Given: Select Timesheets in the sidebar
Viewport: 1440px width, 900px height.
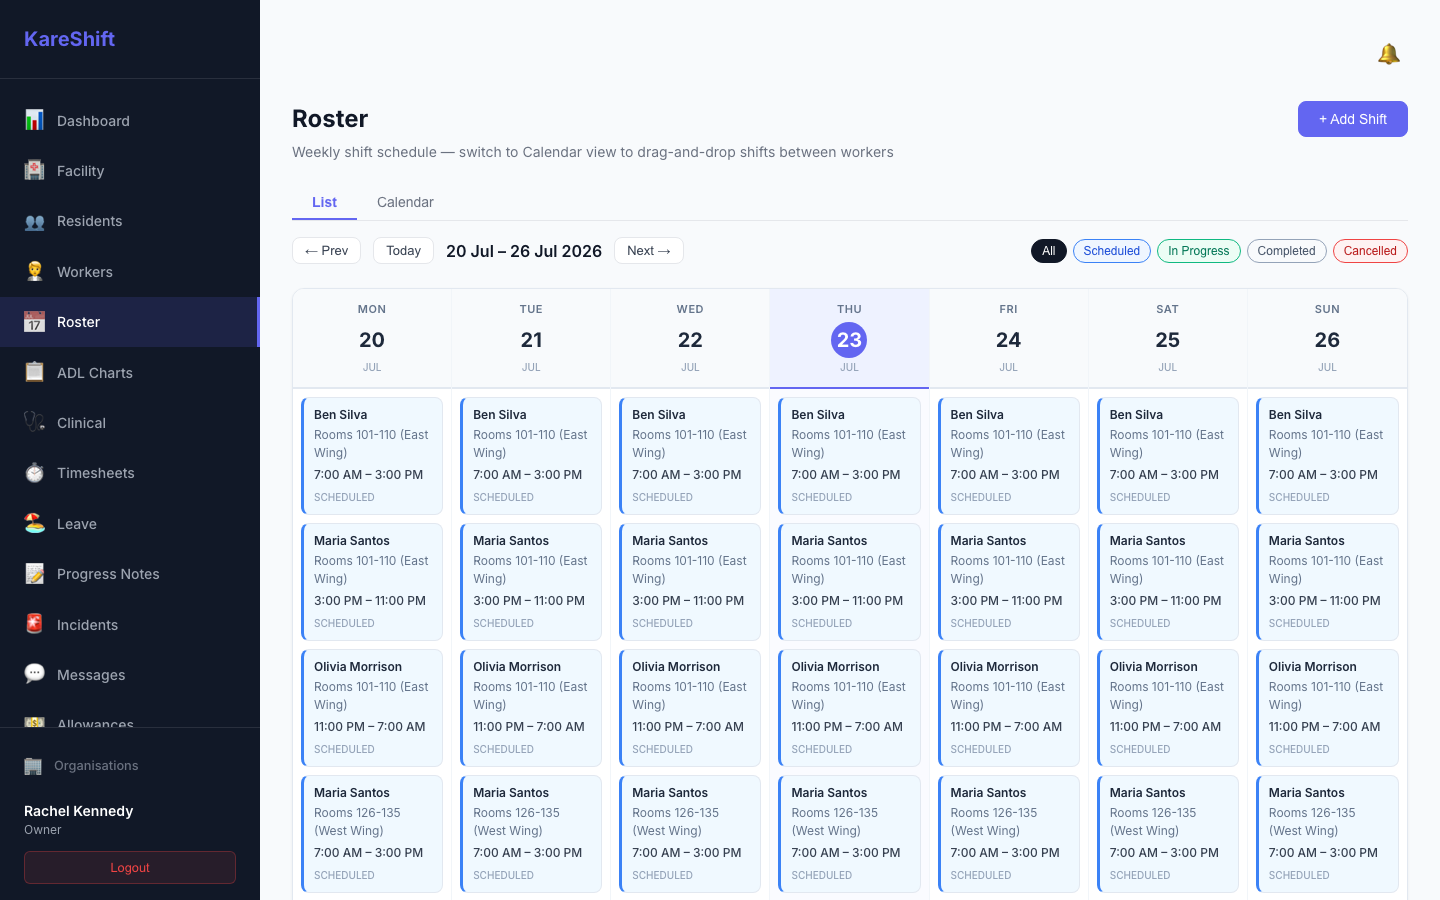Looking at the screenshot, I should pyautogui.click(x=130, y=473).
